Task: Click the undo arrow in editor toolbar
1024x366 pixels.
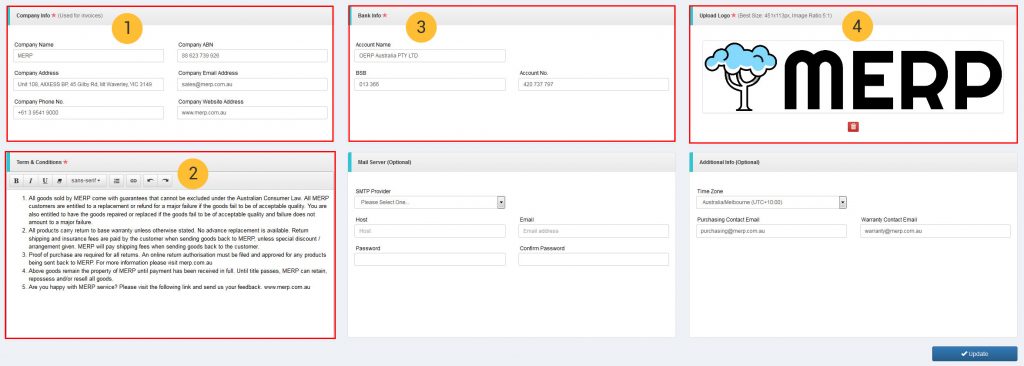Action: 151,180
